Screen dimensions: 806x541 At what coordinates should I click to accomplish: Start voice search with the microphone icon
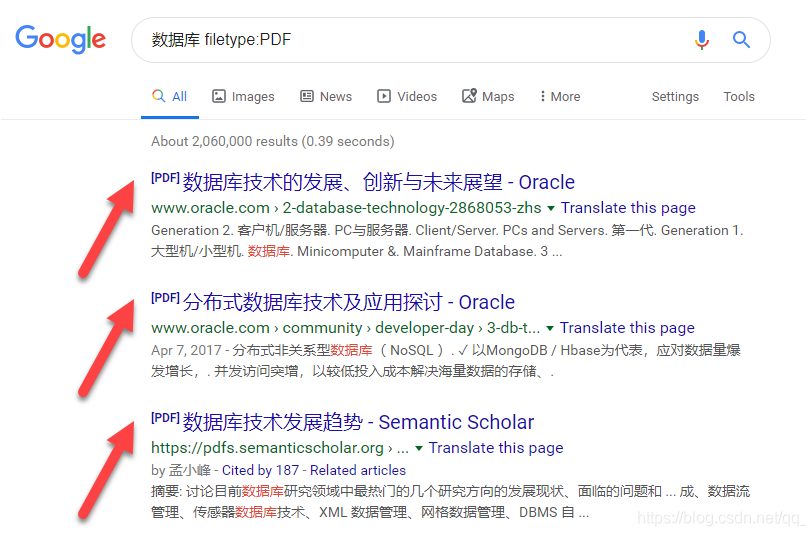click(x=702, y=40)
